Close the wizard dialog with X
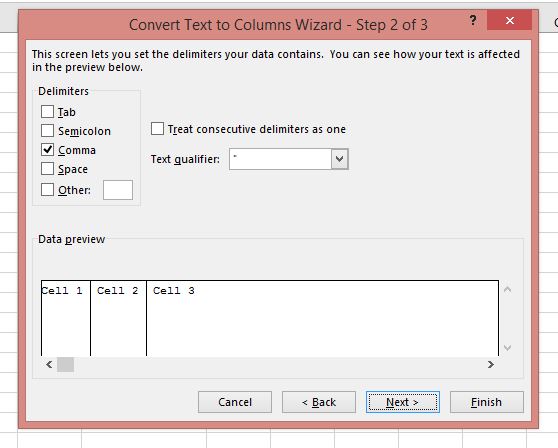Screen dimensions: 558x448 point(510,21)
